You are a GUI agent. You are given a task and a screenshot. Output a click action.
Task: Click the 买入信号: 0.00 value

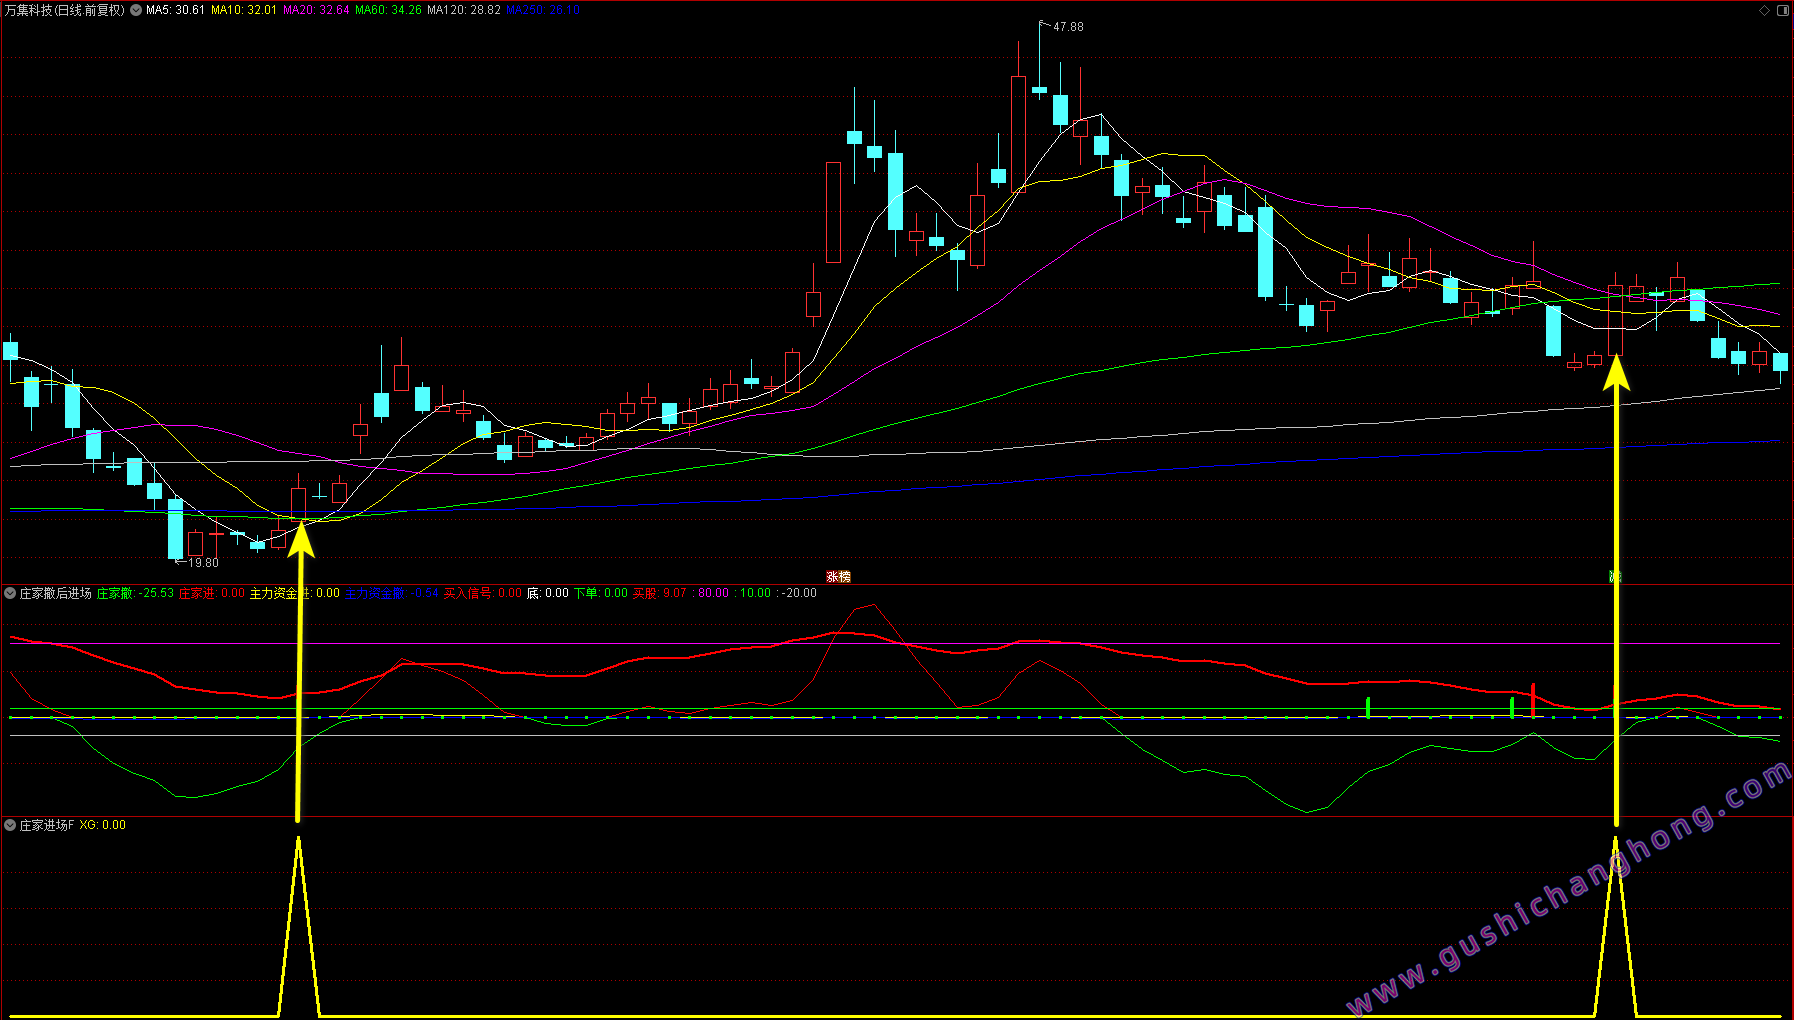point(483,593)
